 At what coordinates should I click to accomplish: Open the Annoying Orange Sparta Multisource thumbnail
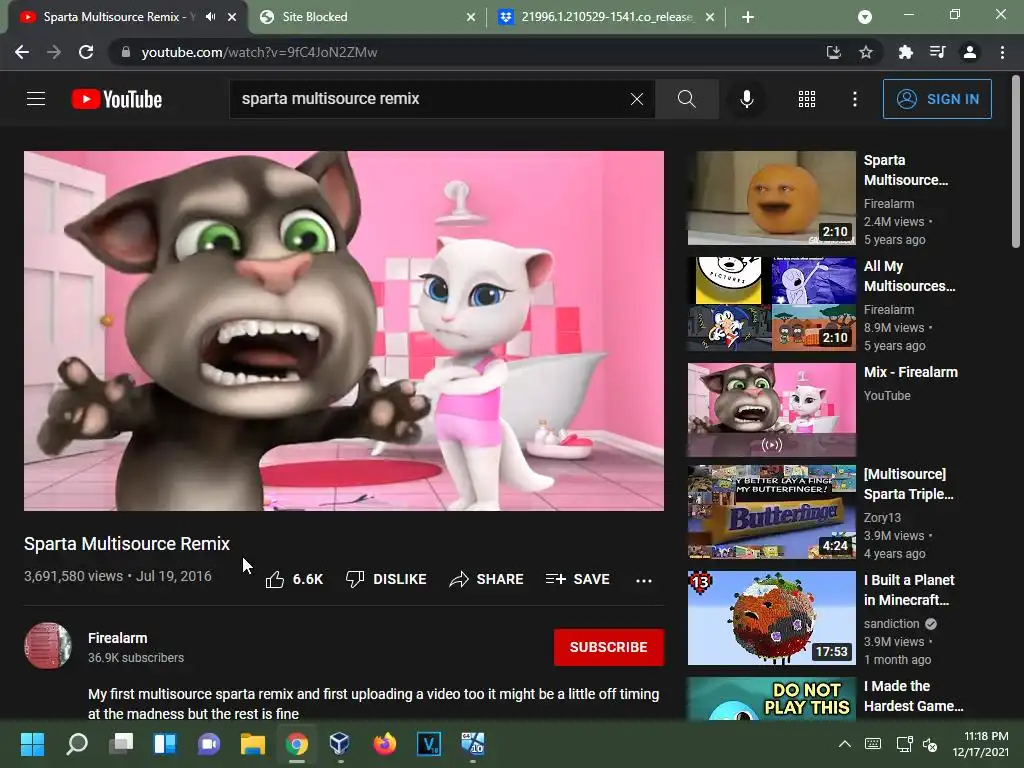[x=771, y=198]
